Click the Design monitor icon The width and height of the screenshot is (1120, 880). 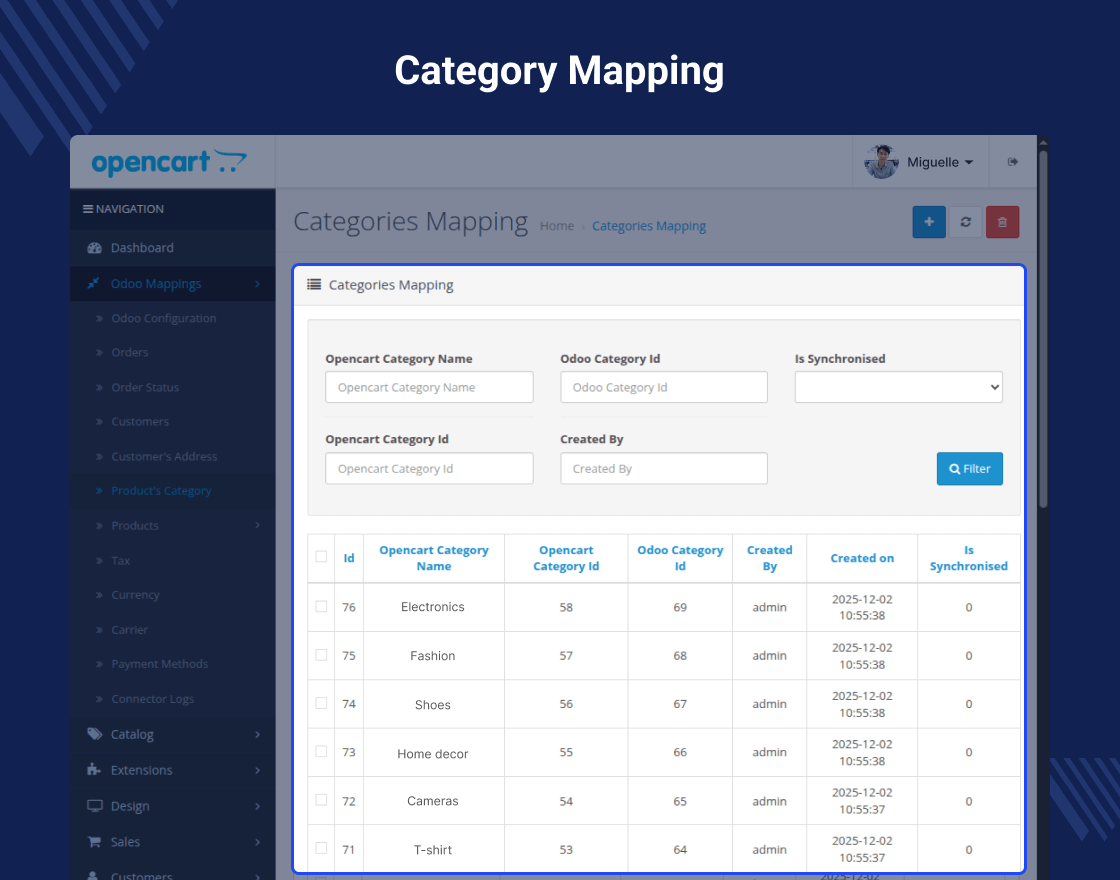[94, 806]
